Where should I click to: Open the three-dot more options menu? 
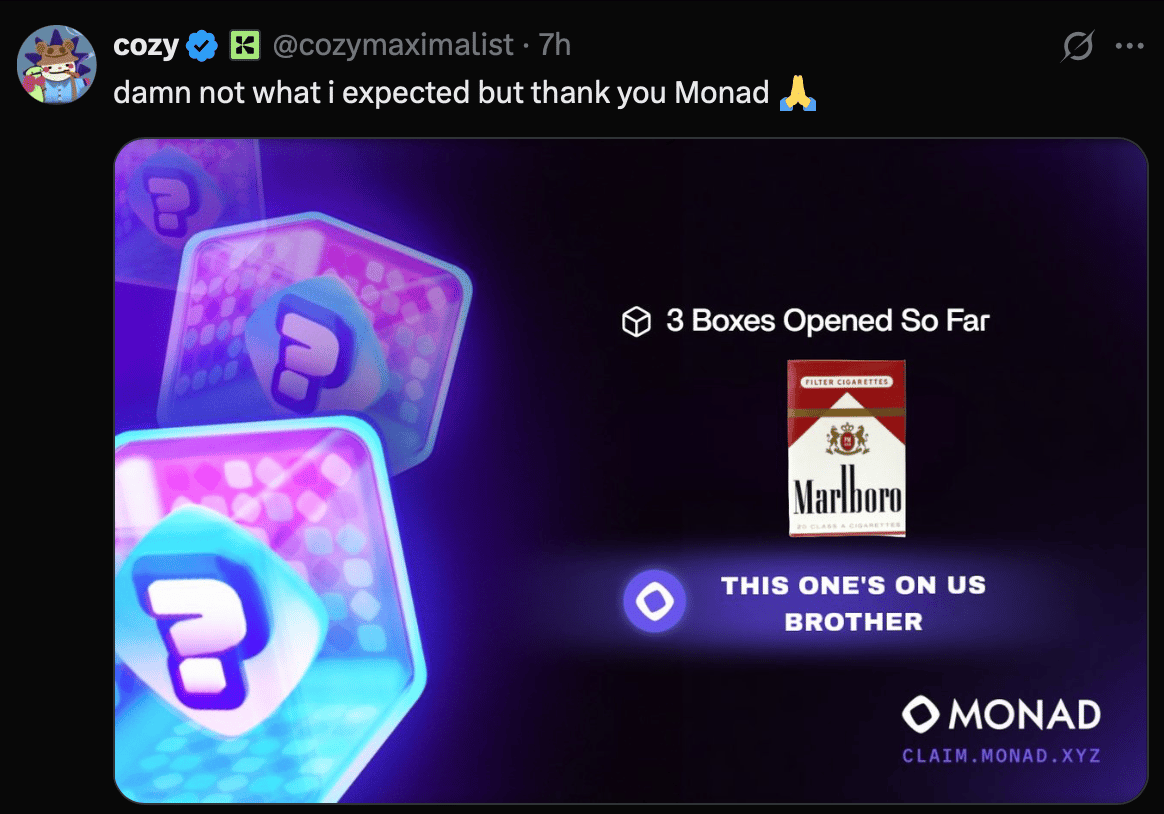(1129, 46)
